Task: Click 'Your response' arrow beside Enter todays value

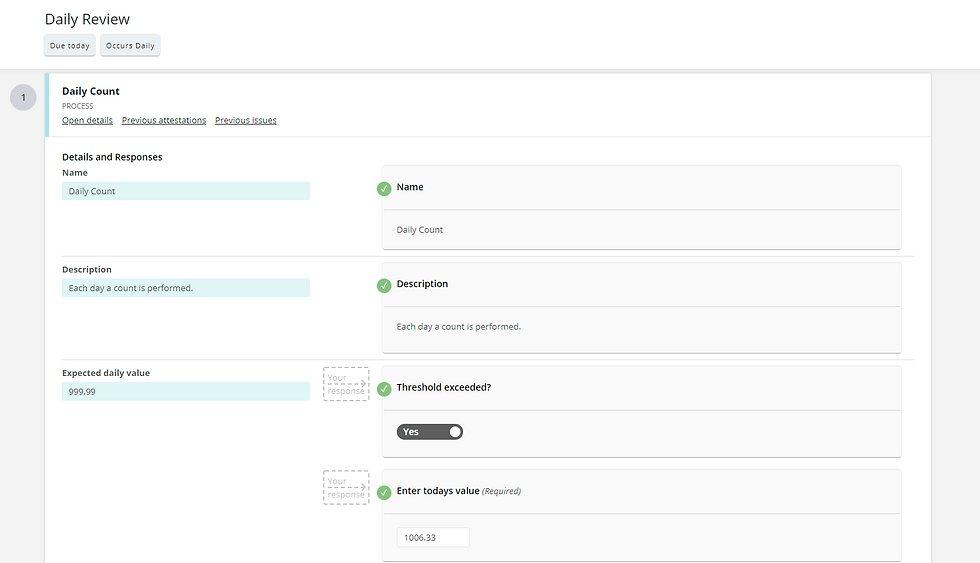Action: pyautogui.click(x=346, y=487)
